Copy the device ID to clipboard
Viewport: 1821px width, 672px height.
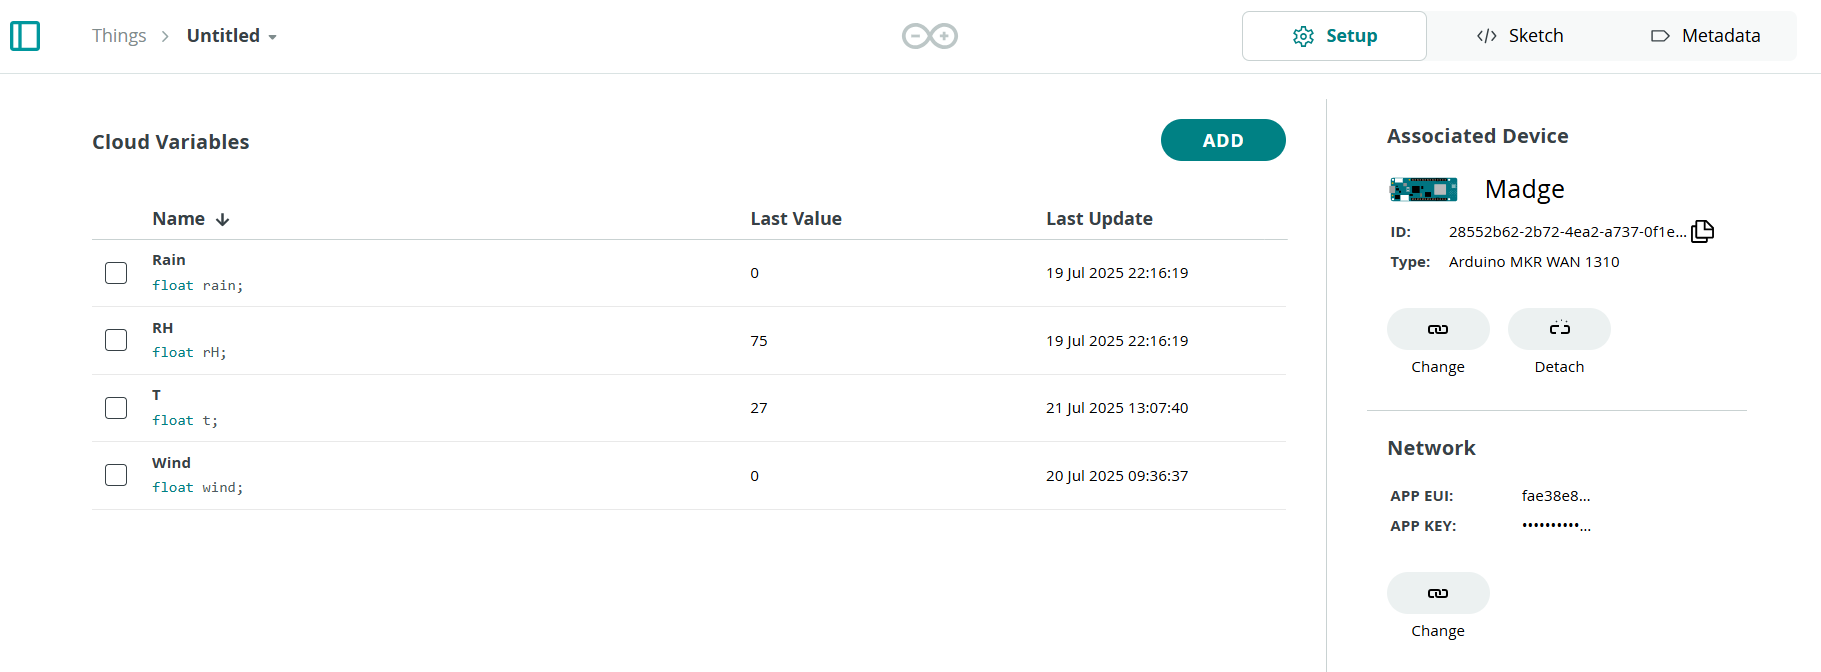coord(1703,231)
